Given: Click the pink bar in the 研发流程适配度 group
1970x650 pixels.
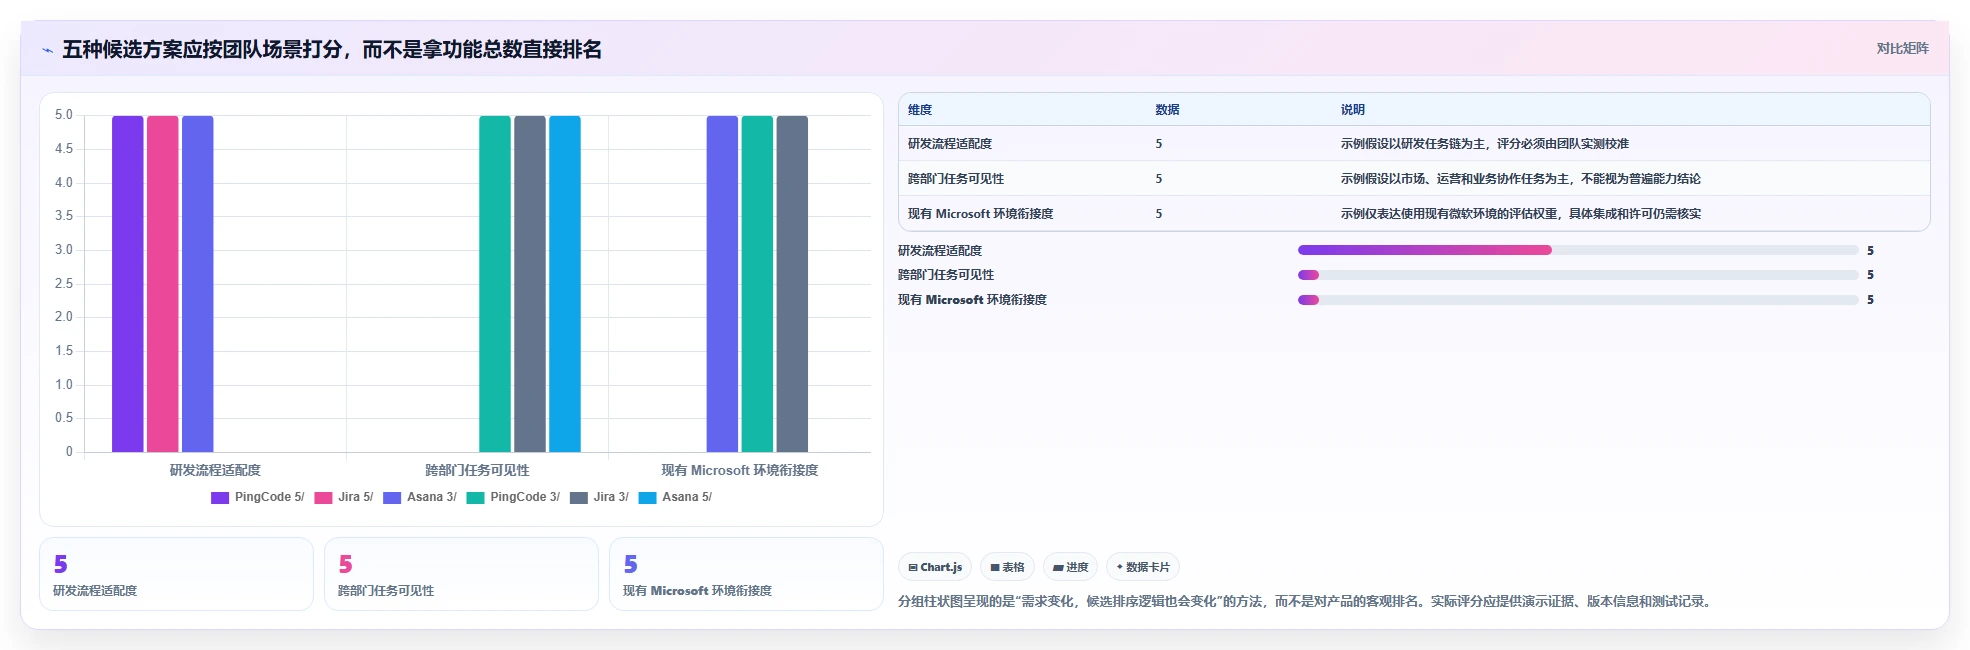Looking at the screenshot, I should pos(163,284).
